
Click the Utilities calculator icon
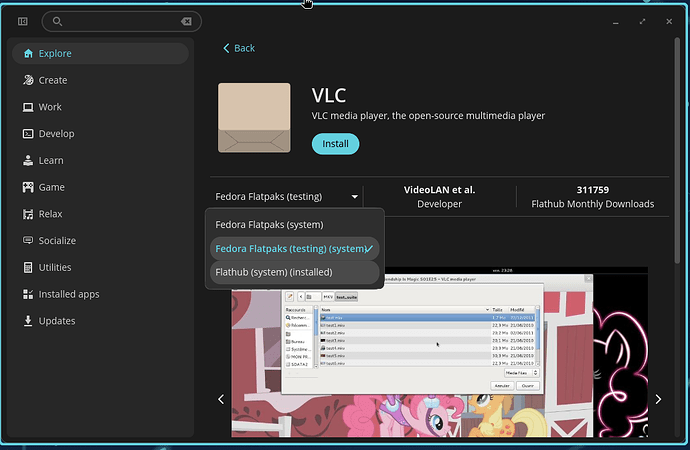coord(28,267)
